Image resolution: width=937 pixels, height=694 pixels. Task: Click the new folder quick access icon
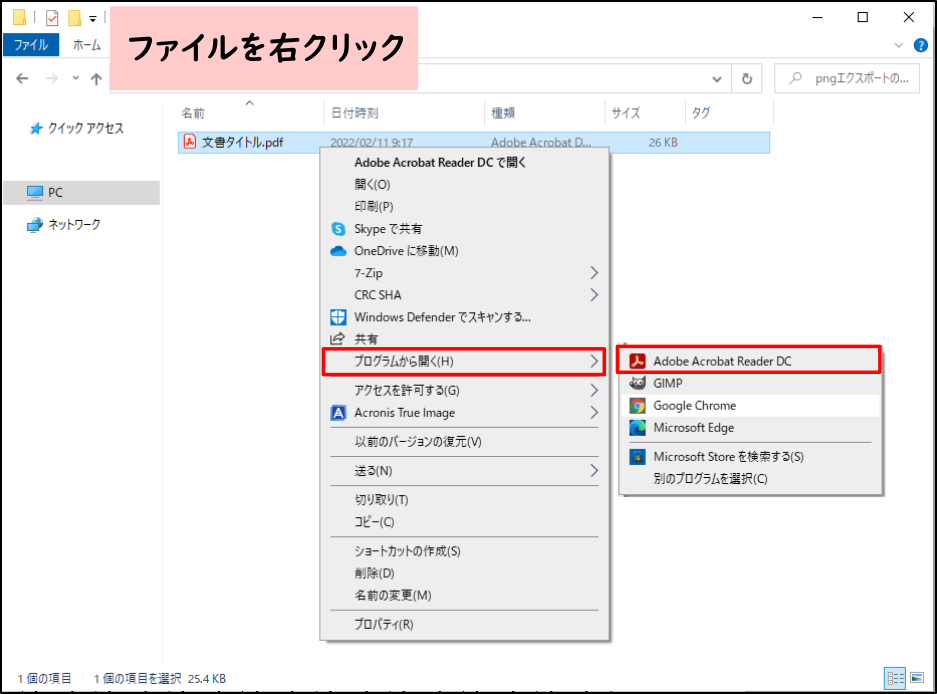click(74, 18)
